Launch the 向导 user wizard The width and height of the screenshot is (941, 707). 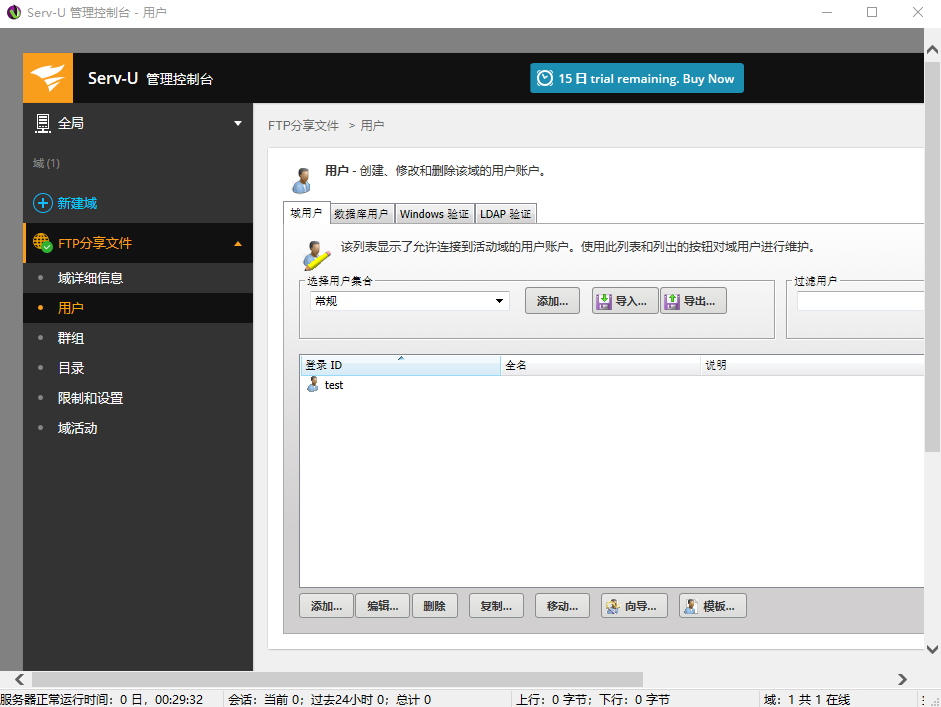point(633,605)
